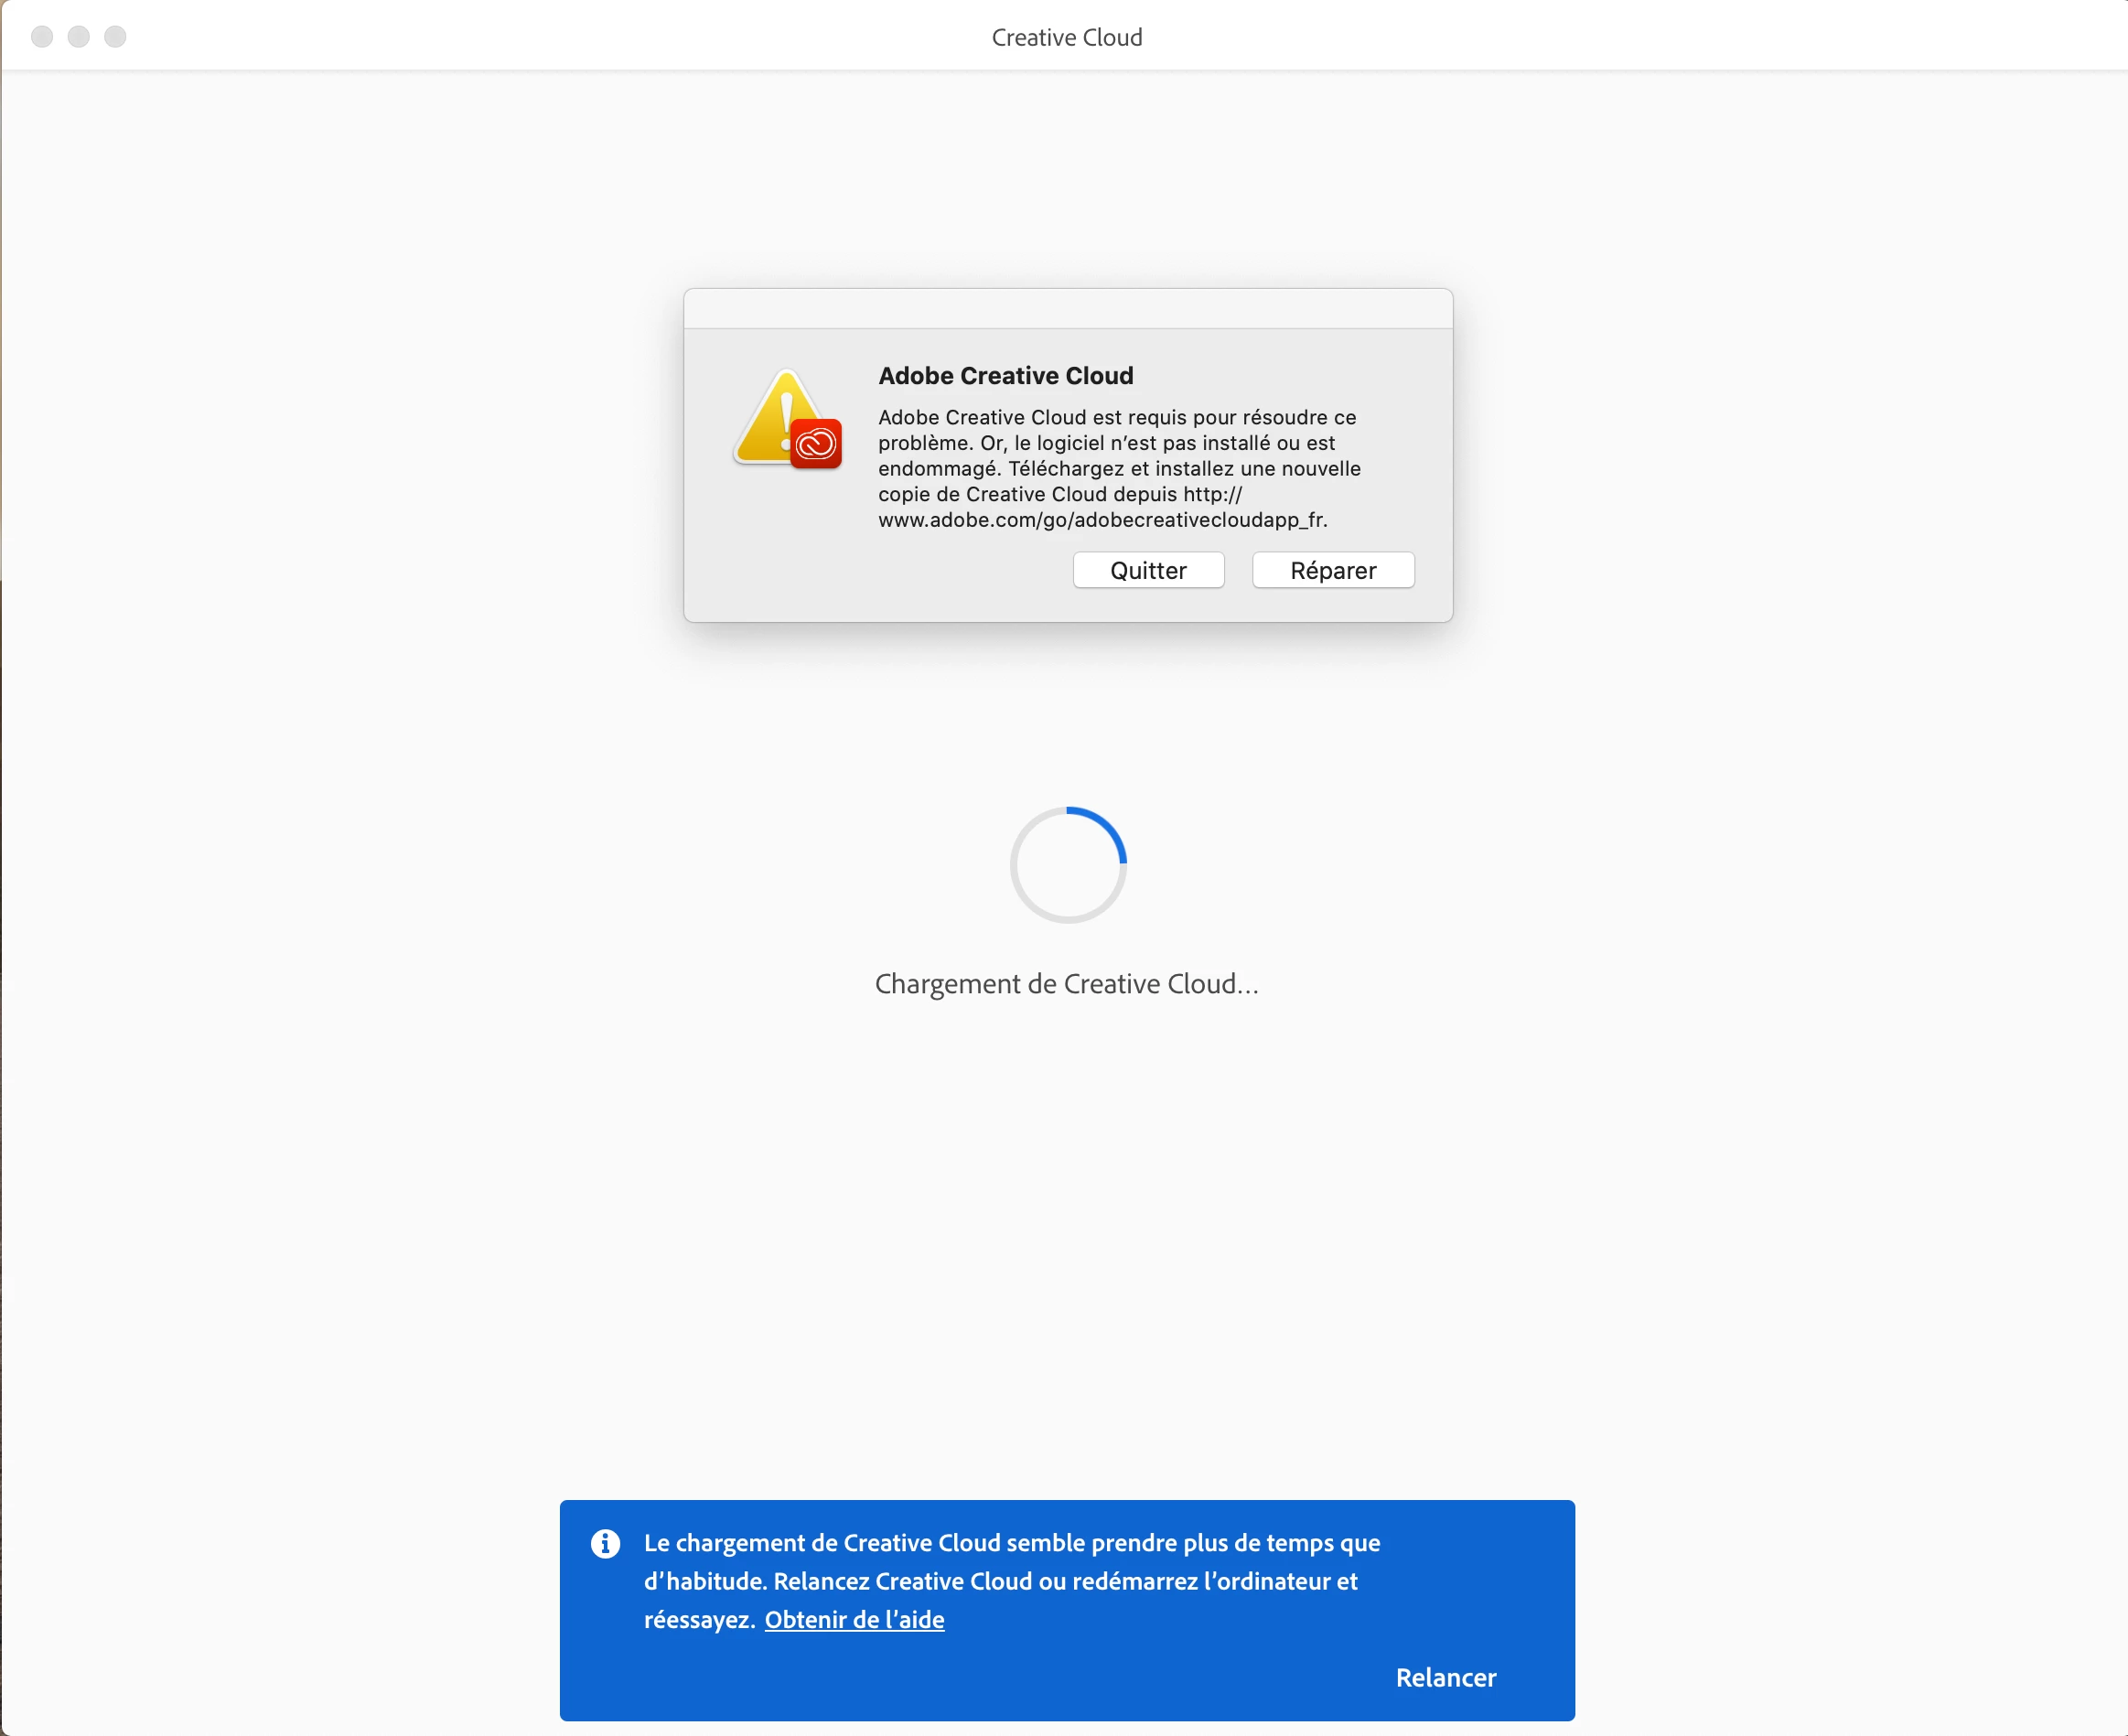Viewport: 2128px width, 1736px height.
Task: Click the red Creative Cloud badge icon
Action: click(x=816, y=444)
